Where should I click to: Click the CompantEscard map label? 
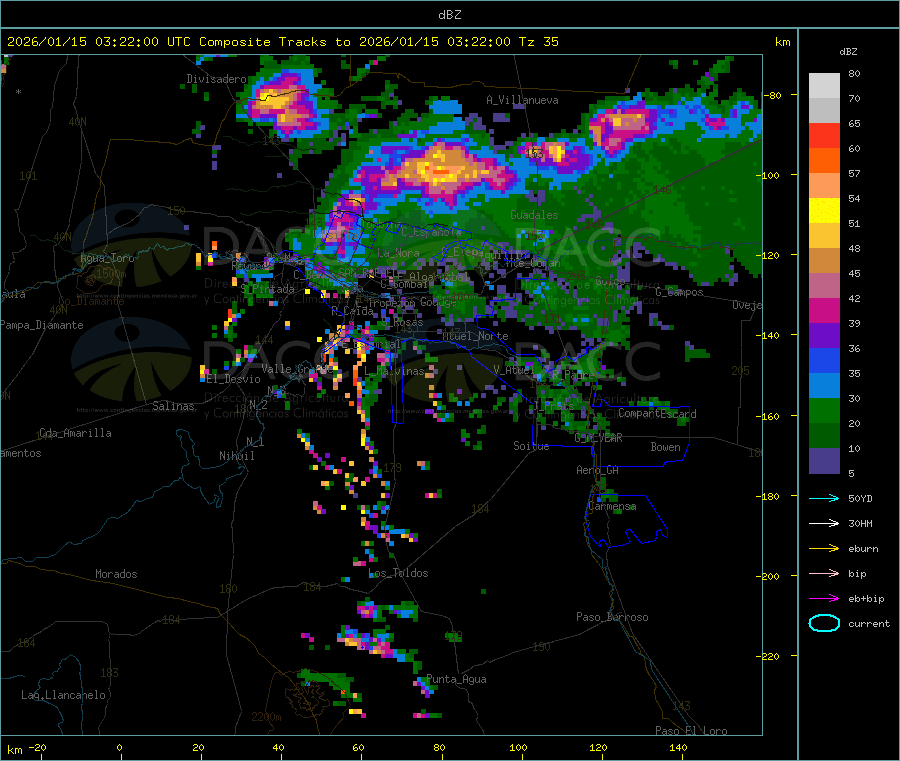coord(657,413)
